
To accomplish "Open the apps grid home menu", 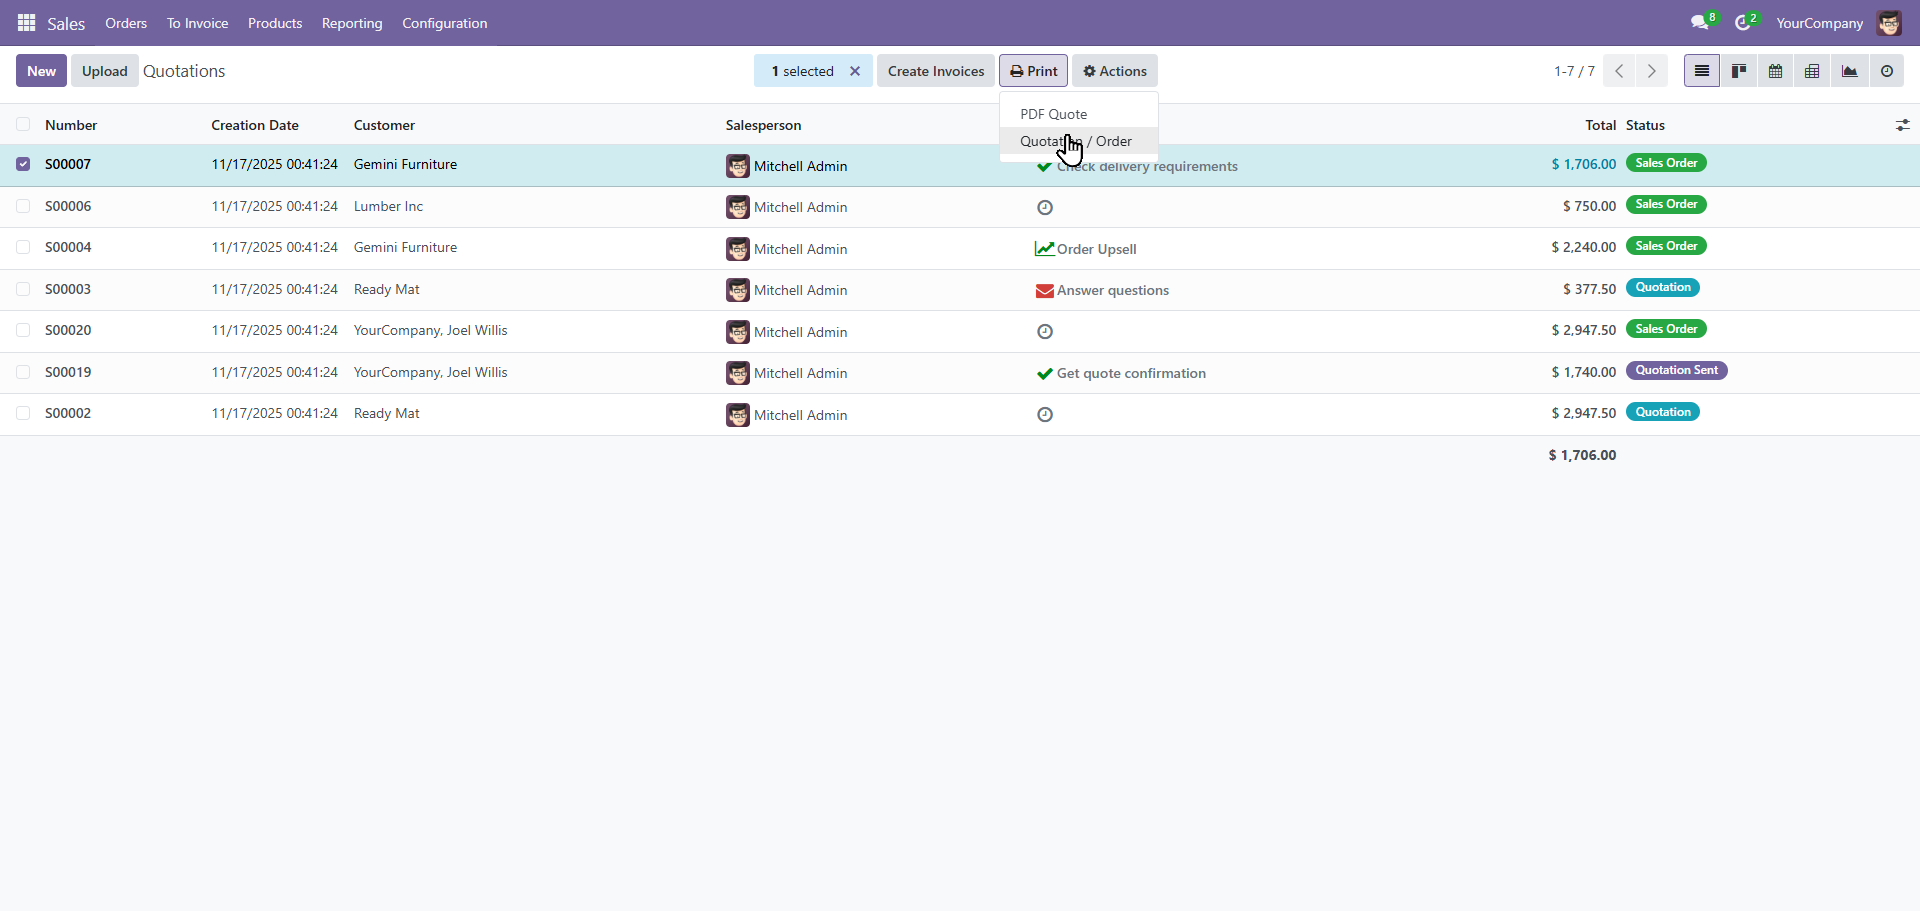I will [x=27, y=23].
